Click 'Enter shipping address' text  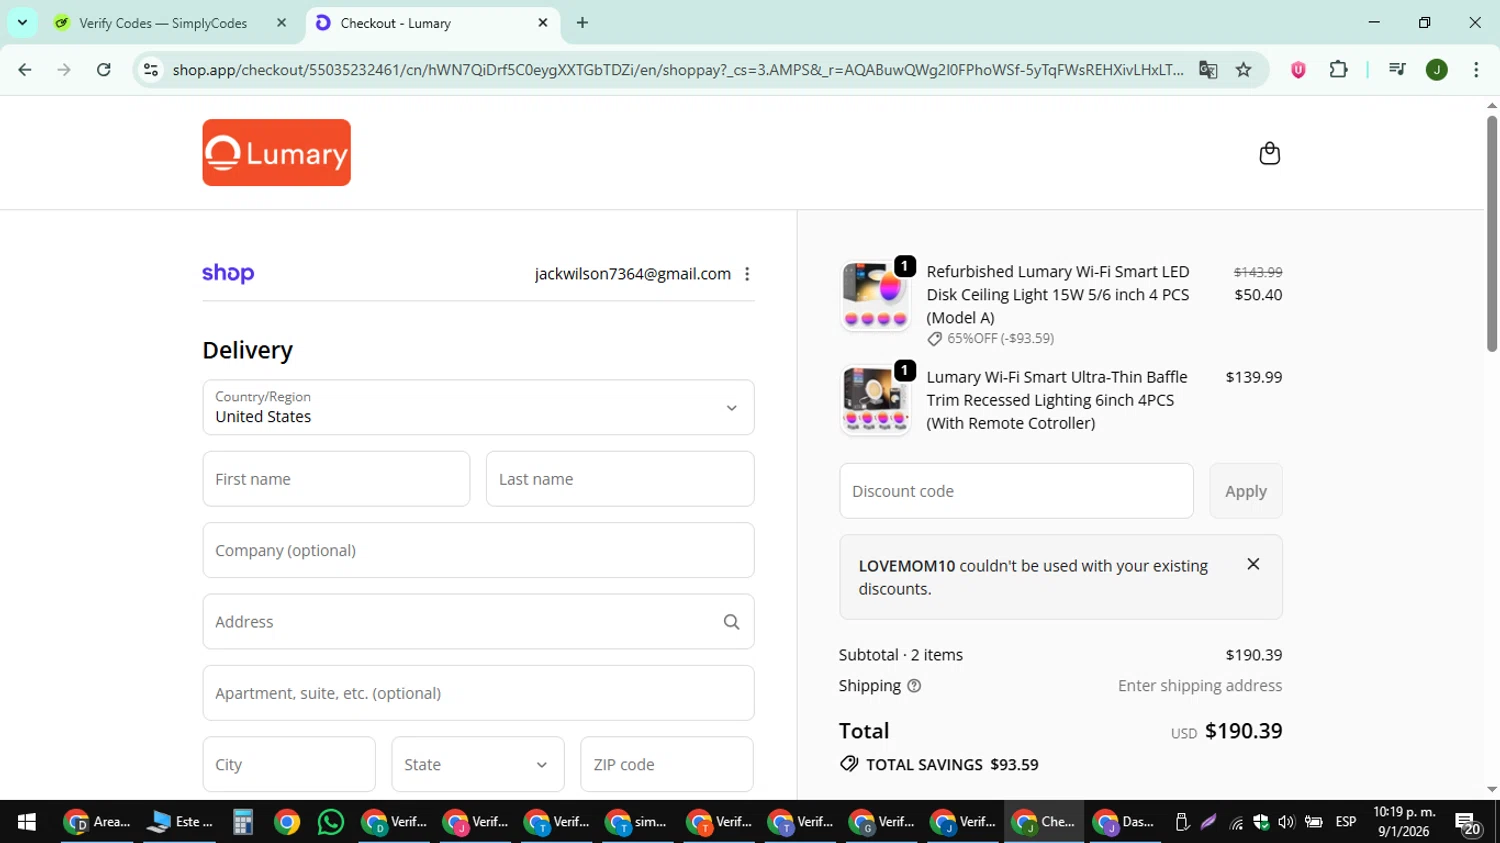point(1200,686)
